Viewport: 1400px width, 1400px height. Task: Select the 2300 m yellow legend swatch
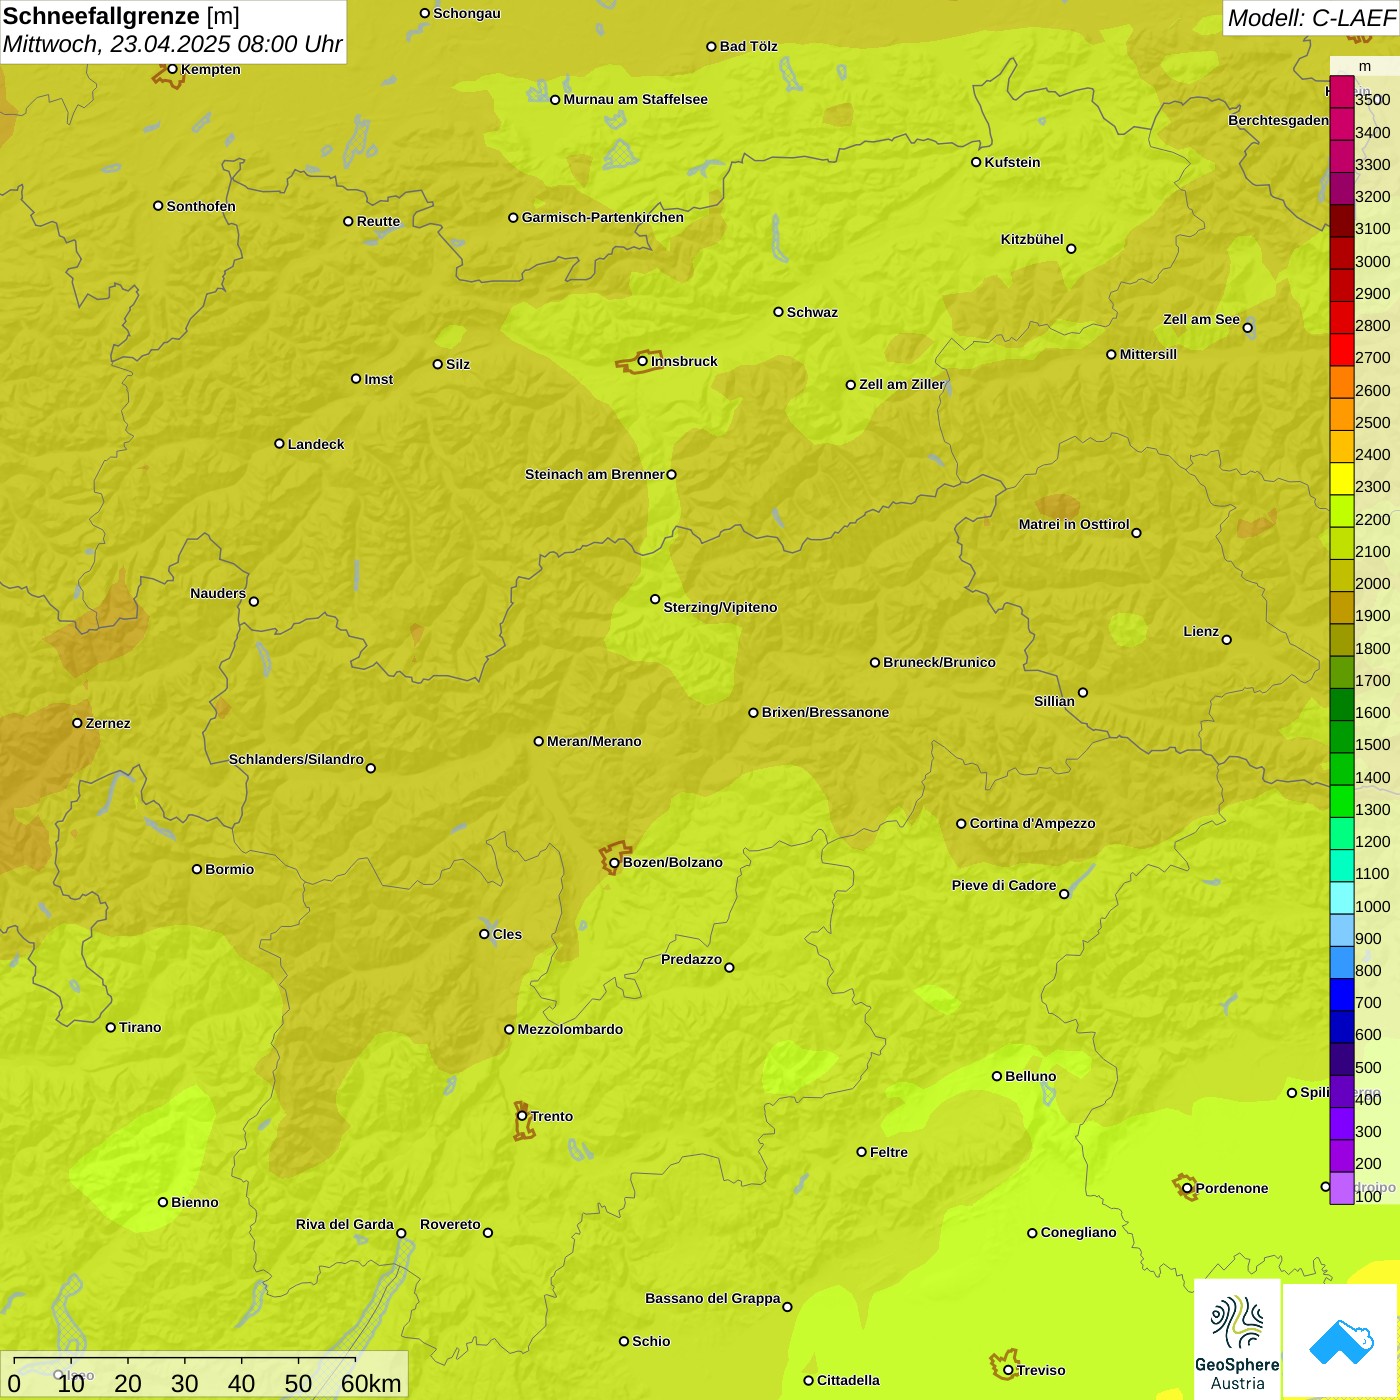[1341, 479]
